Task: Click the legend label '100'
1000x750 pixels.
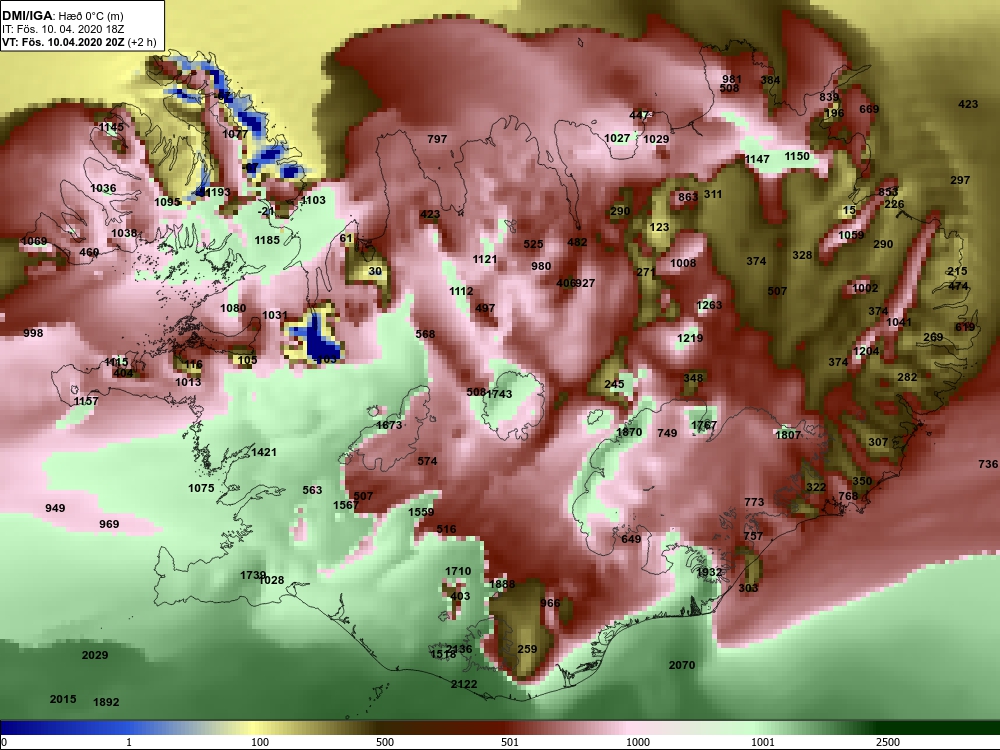Action: [260, 742]
